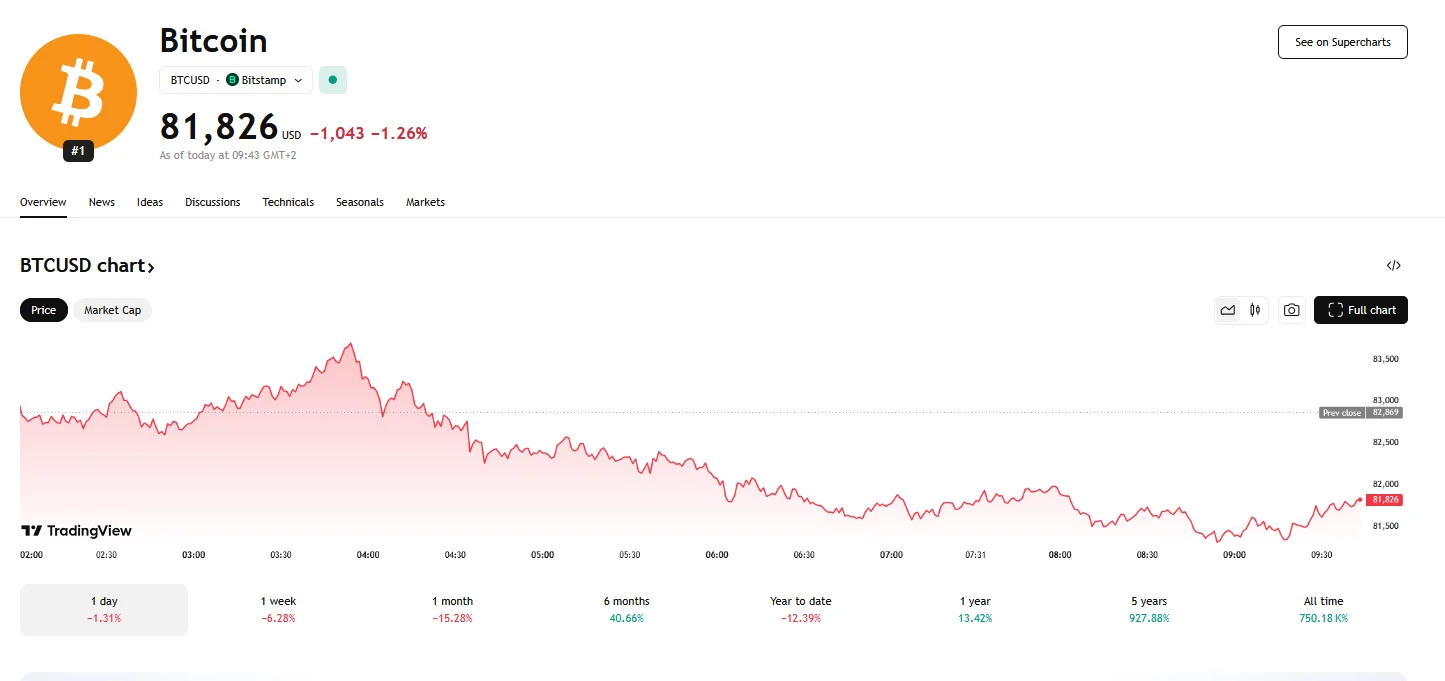
Task: Click See on Supercharts button
Action: coord(1342,42)
